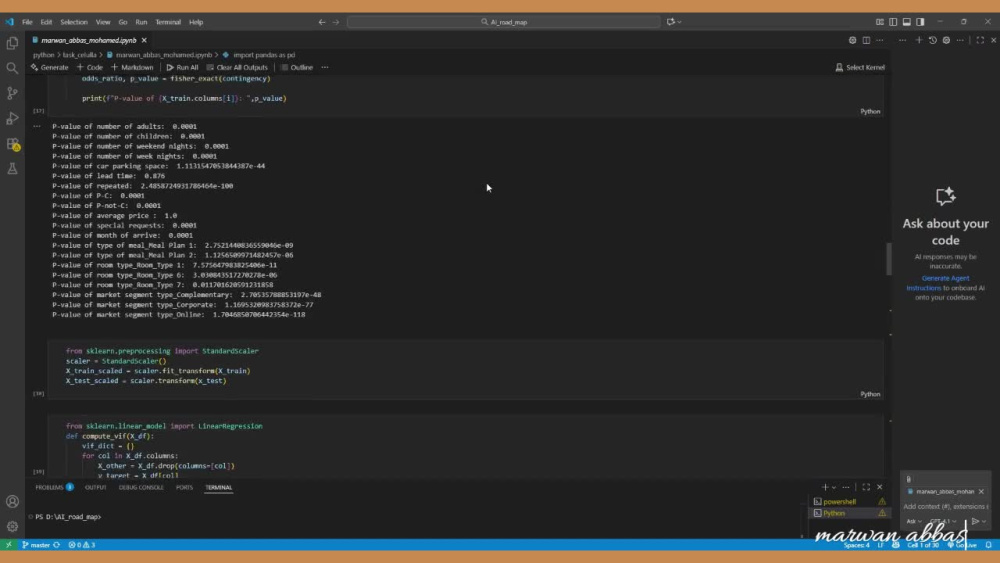
Task: Remove the marwan_abbas_mohan context chip
Action: point(981,492)
